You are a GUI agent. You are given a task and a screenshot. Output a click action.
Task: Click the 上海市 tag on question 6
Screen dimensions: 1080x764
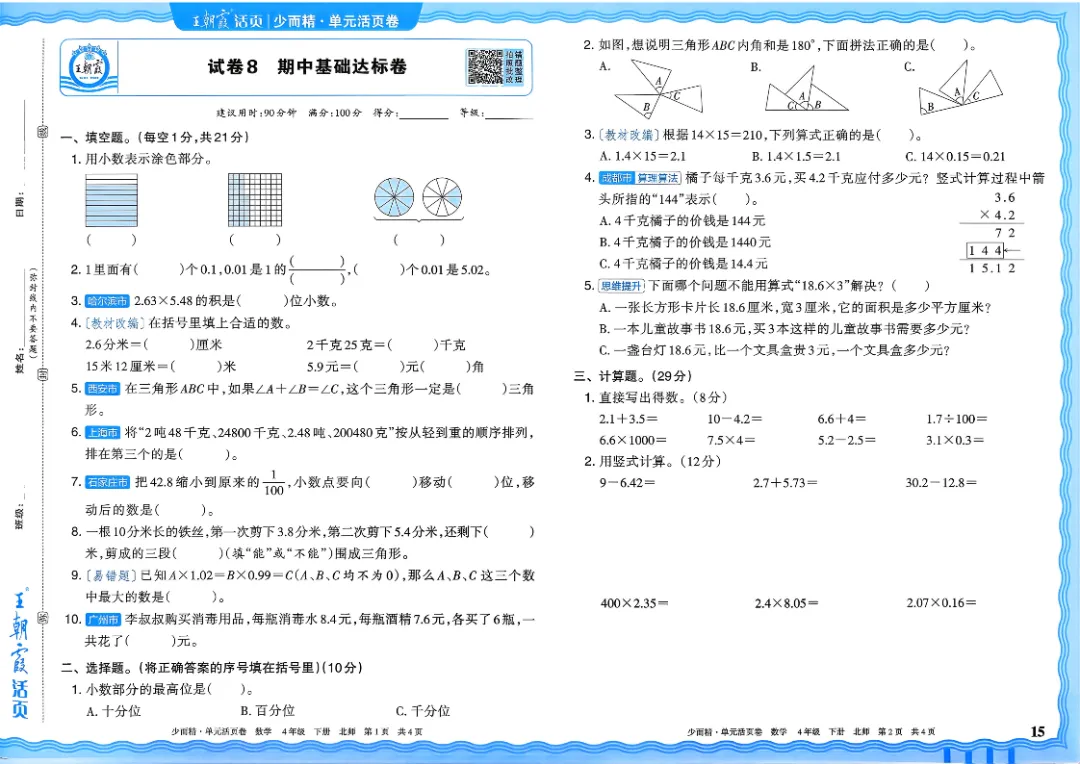click(x=102, y=433)
